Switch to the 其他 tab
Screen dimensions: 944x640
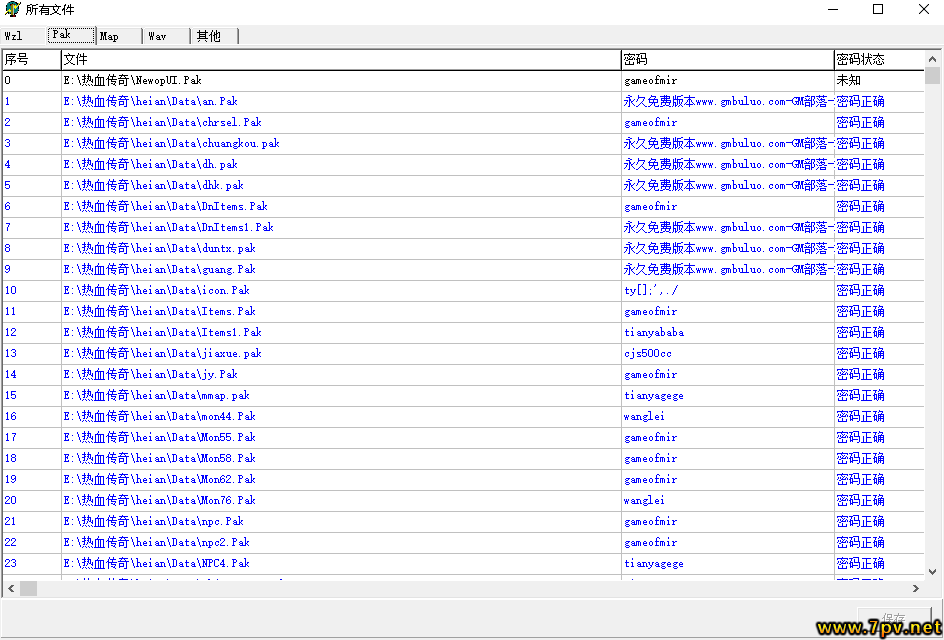(x=209, y=36)
